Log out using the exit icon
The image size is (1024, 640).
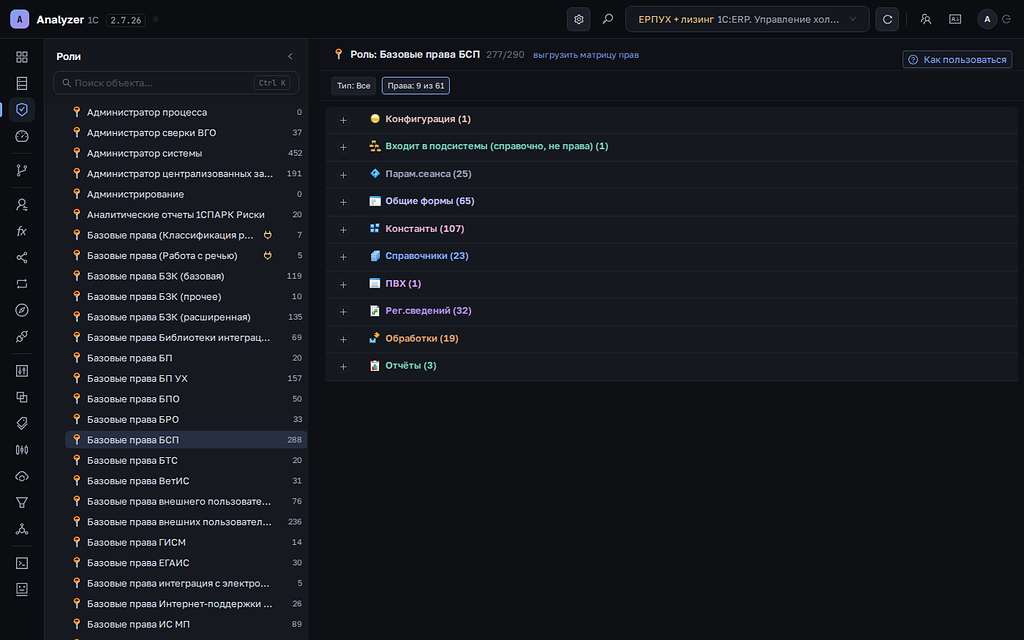[1006, 20]
